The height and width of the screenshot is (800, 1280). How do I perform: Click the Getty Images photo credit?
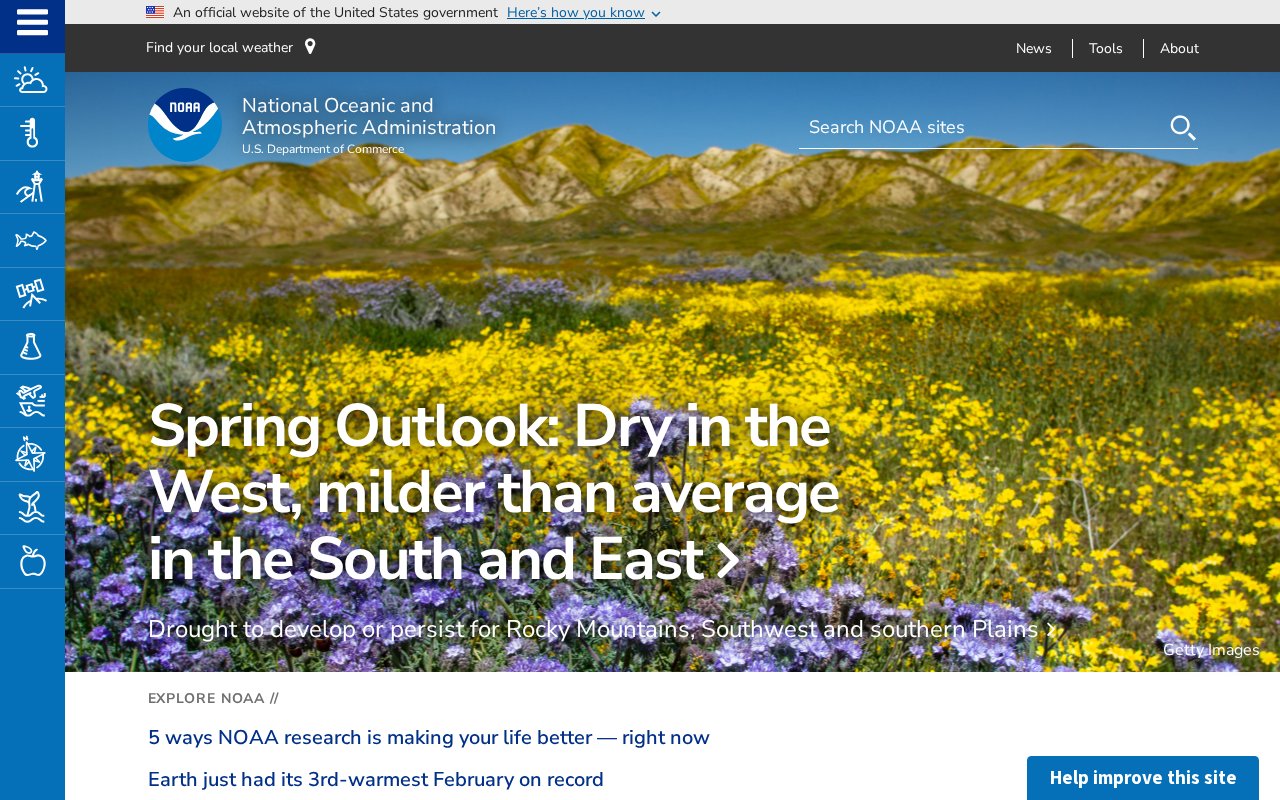point(1211,650)
